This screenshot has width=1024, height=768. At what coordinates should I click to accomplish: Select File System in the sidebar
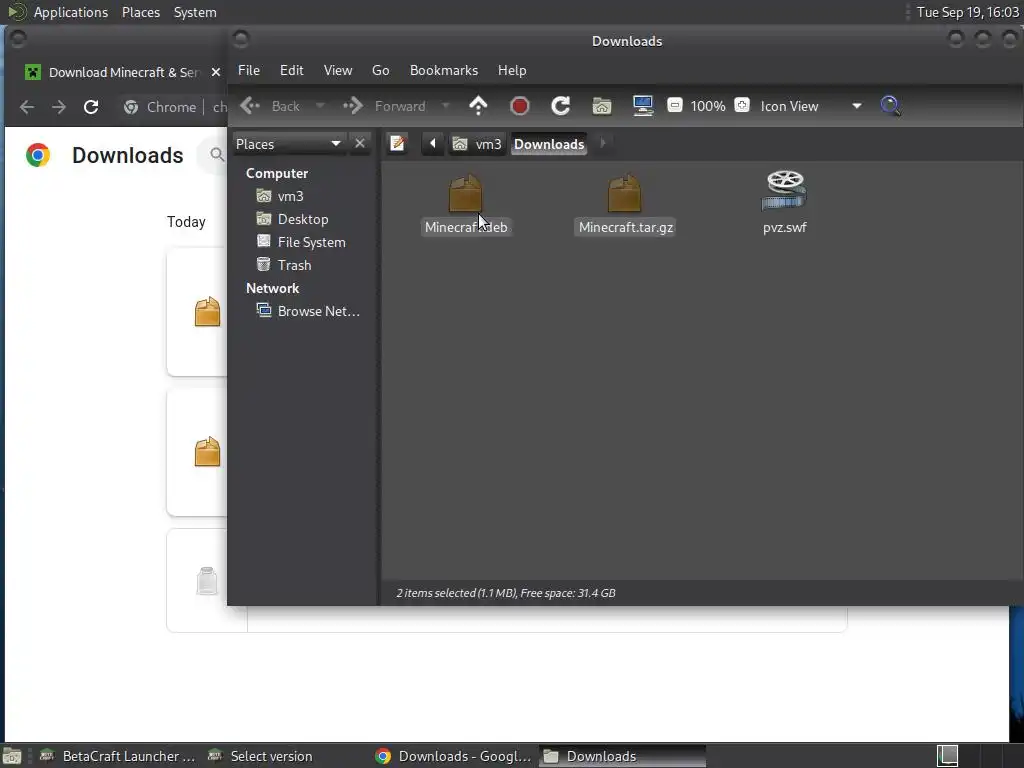pyautogui.click(x=311, y=242)
